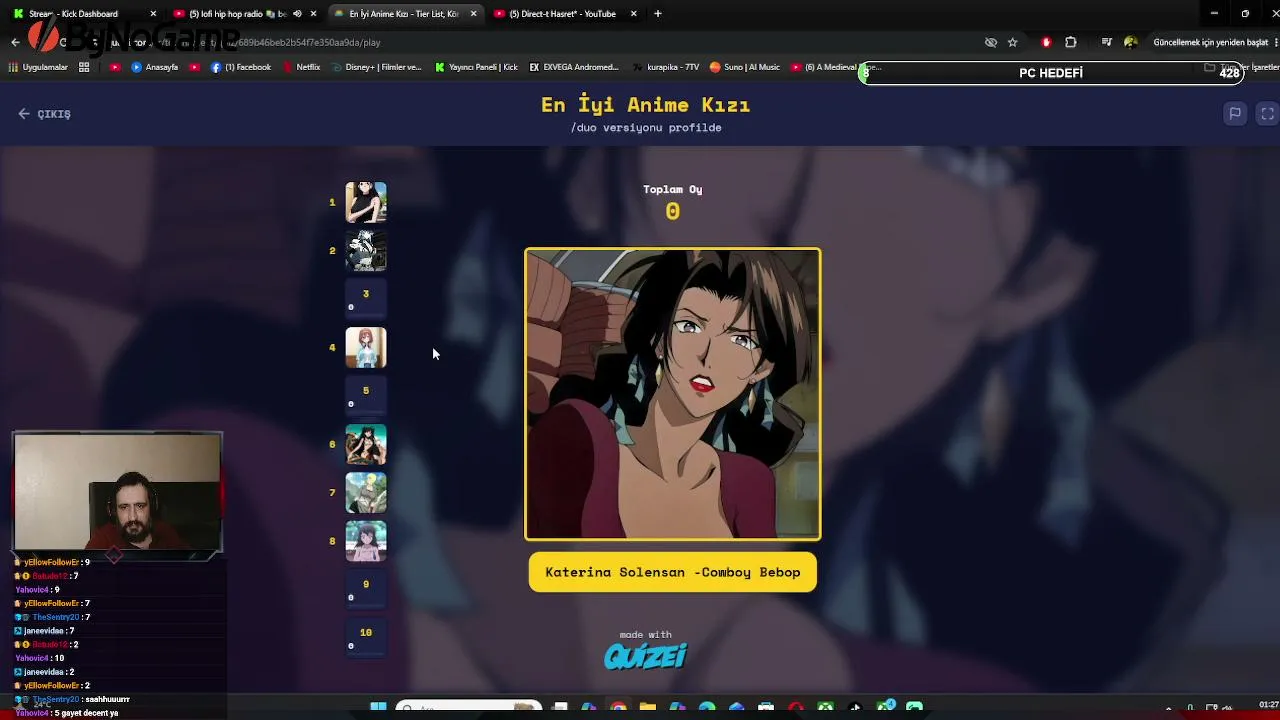Screen dimensions: 1280x720
Task: Choose empty rank slot 10
Action: pos(366,637)
